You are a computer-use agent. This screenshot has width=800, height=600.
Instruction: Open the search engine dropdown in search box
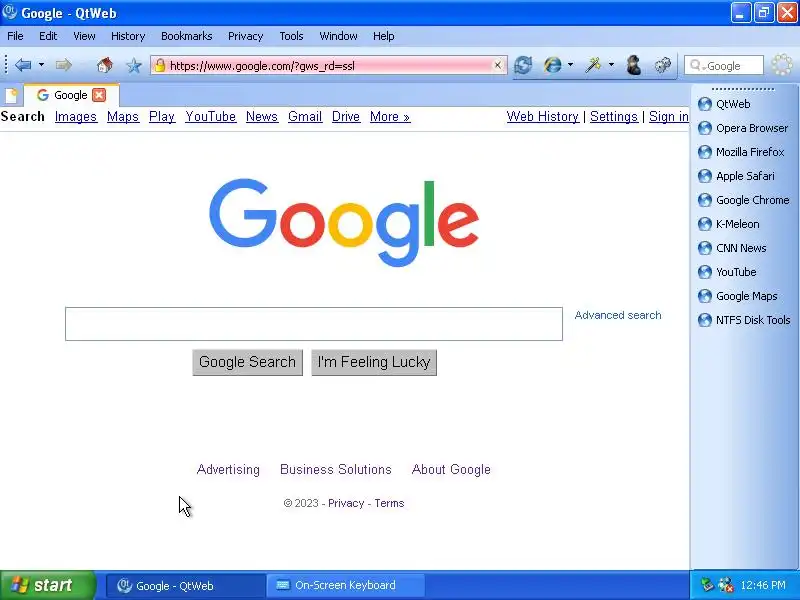[x=697, y=66]
